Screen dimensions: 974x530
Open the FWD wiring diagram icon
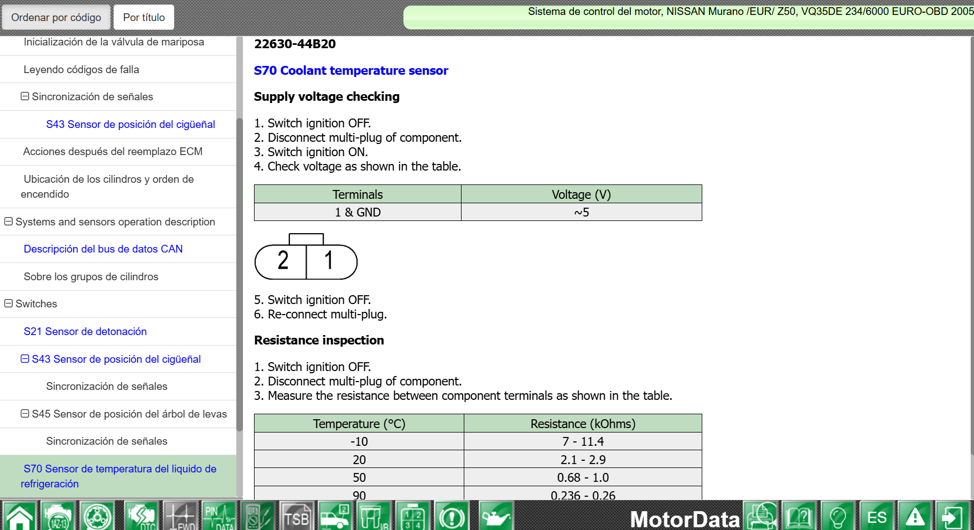180,516
